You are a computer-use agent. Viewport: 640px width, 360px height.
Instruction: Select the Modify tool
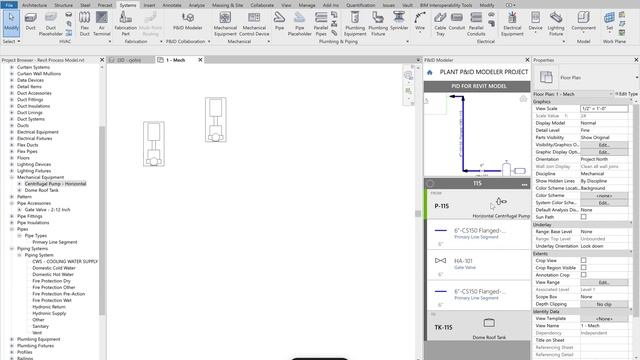pos(11,22)
